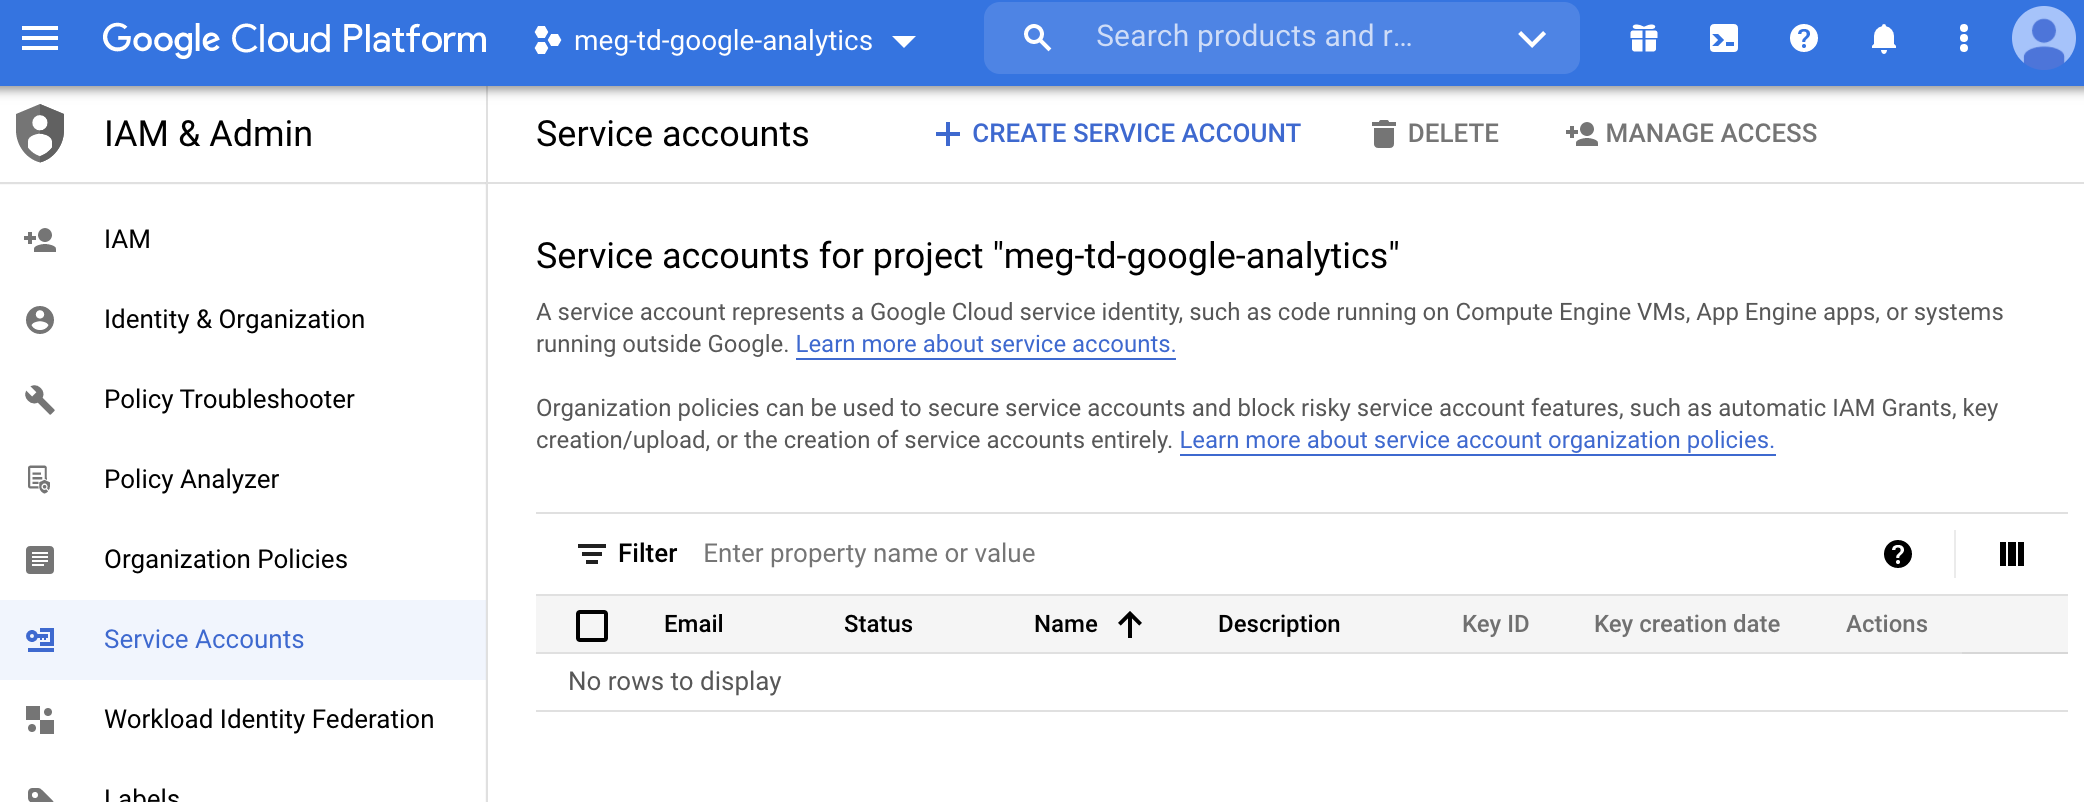Click the filter help icon
2084x802 pixels.
(x=1897, y=554)
